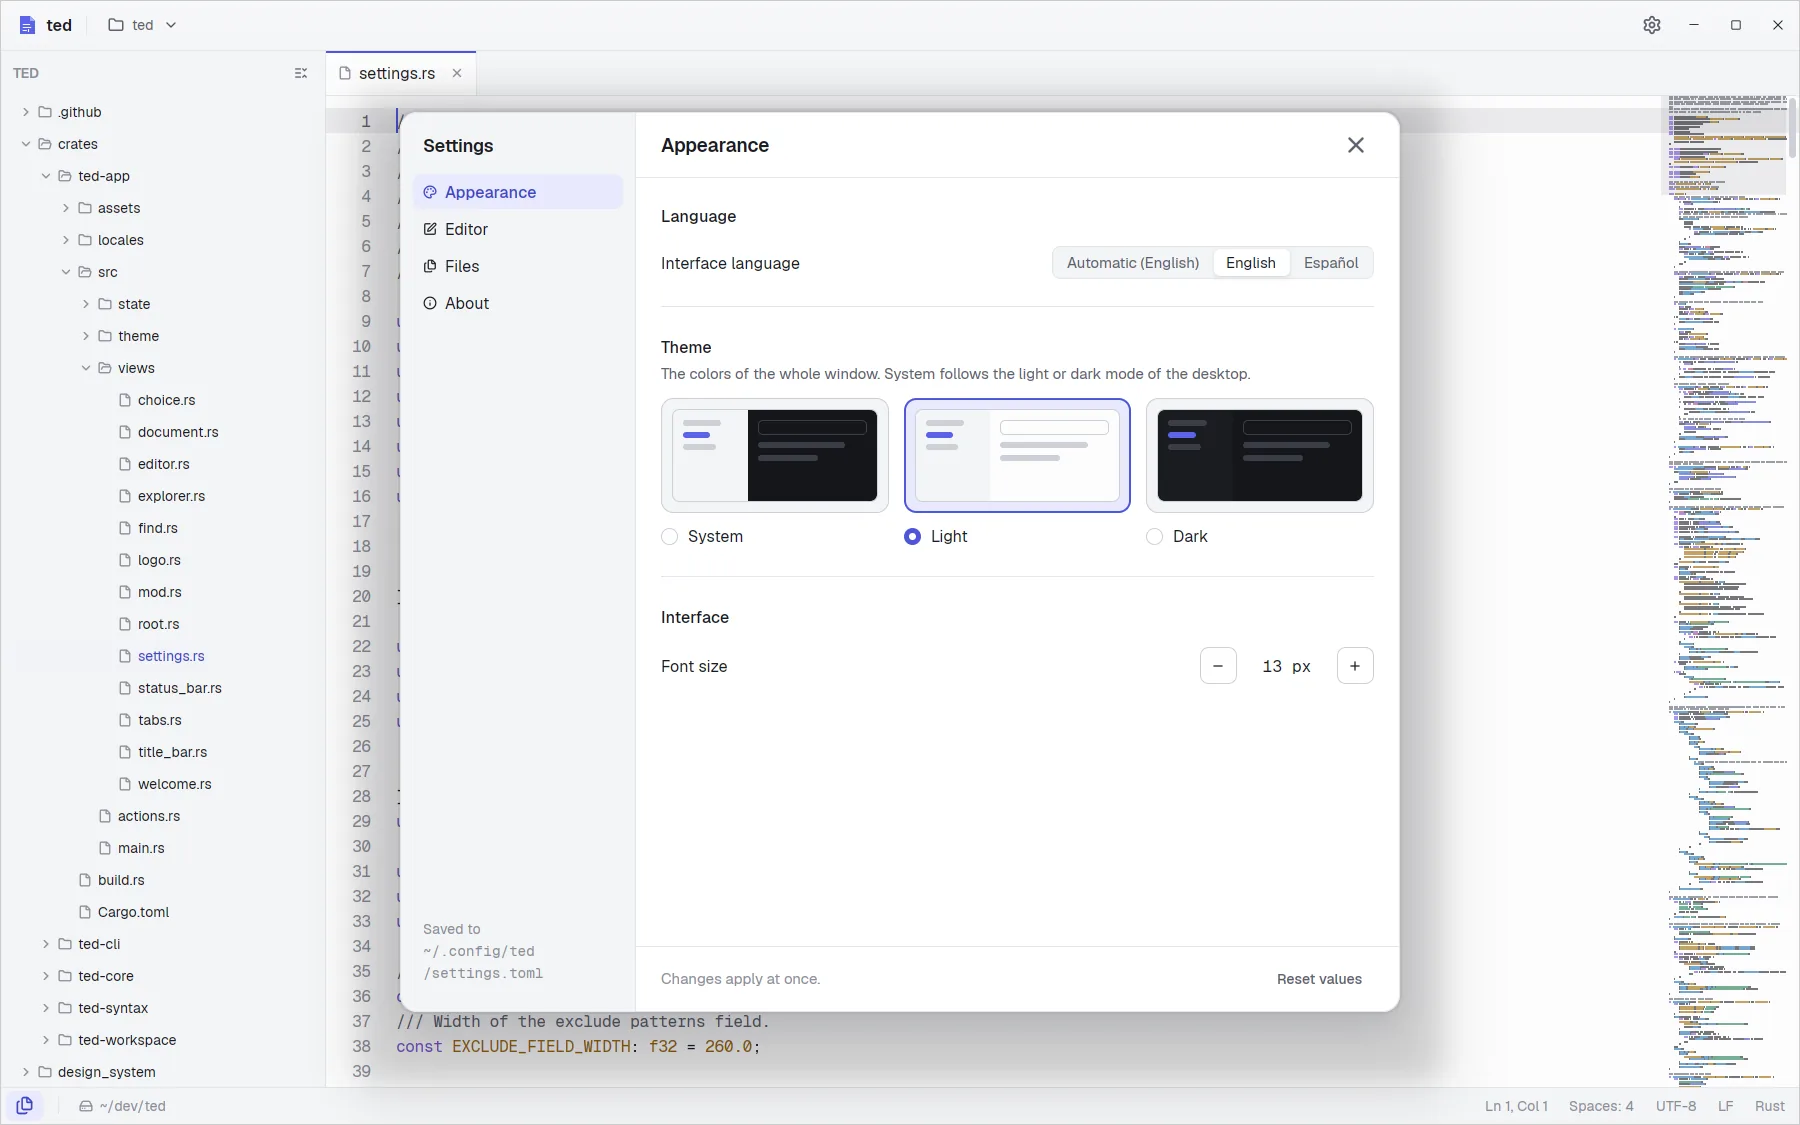Open About settings section

(x=518, y=303)
